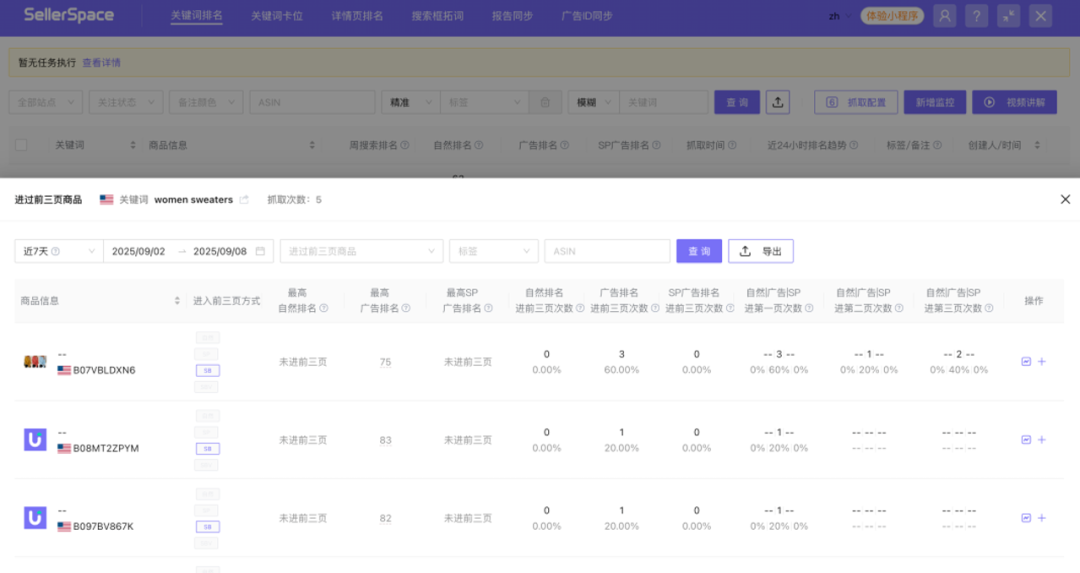Switch to 详情页排名 tab

tap(357, 16)
